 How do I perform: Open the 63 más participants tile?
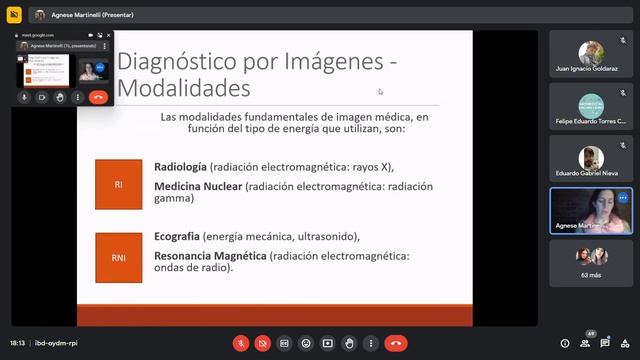[591, 263]
